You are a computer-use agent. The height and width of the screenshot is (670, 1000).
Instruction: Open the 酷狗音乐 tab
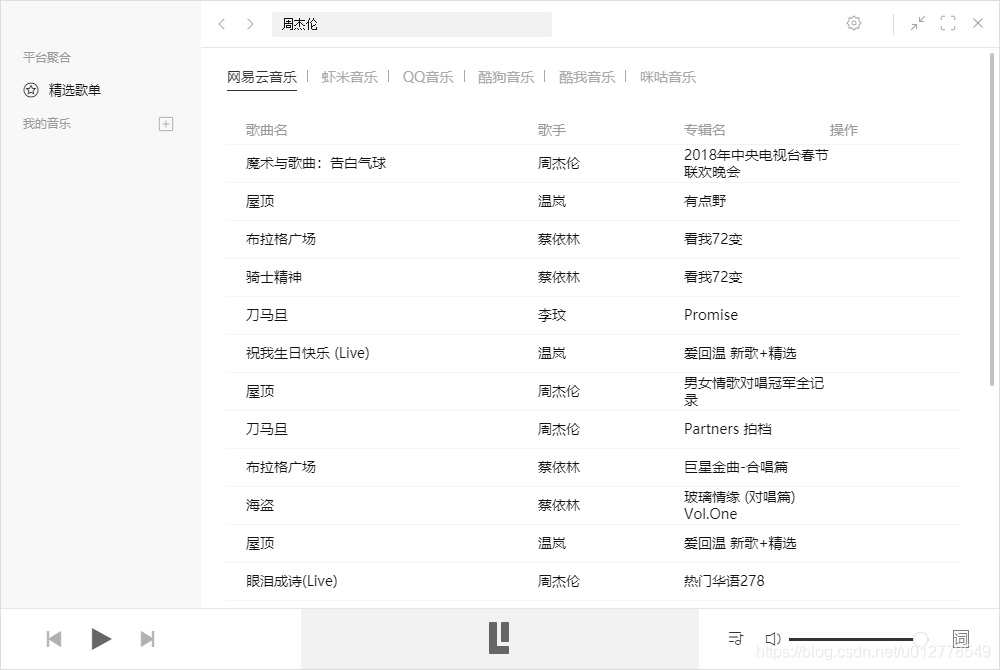(x=506, y=78)
